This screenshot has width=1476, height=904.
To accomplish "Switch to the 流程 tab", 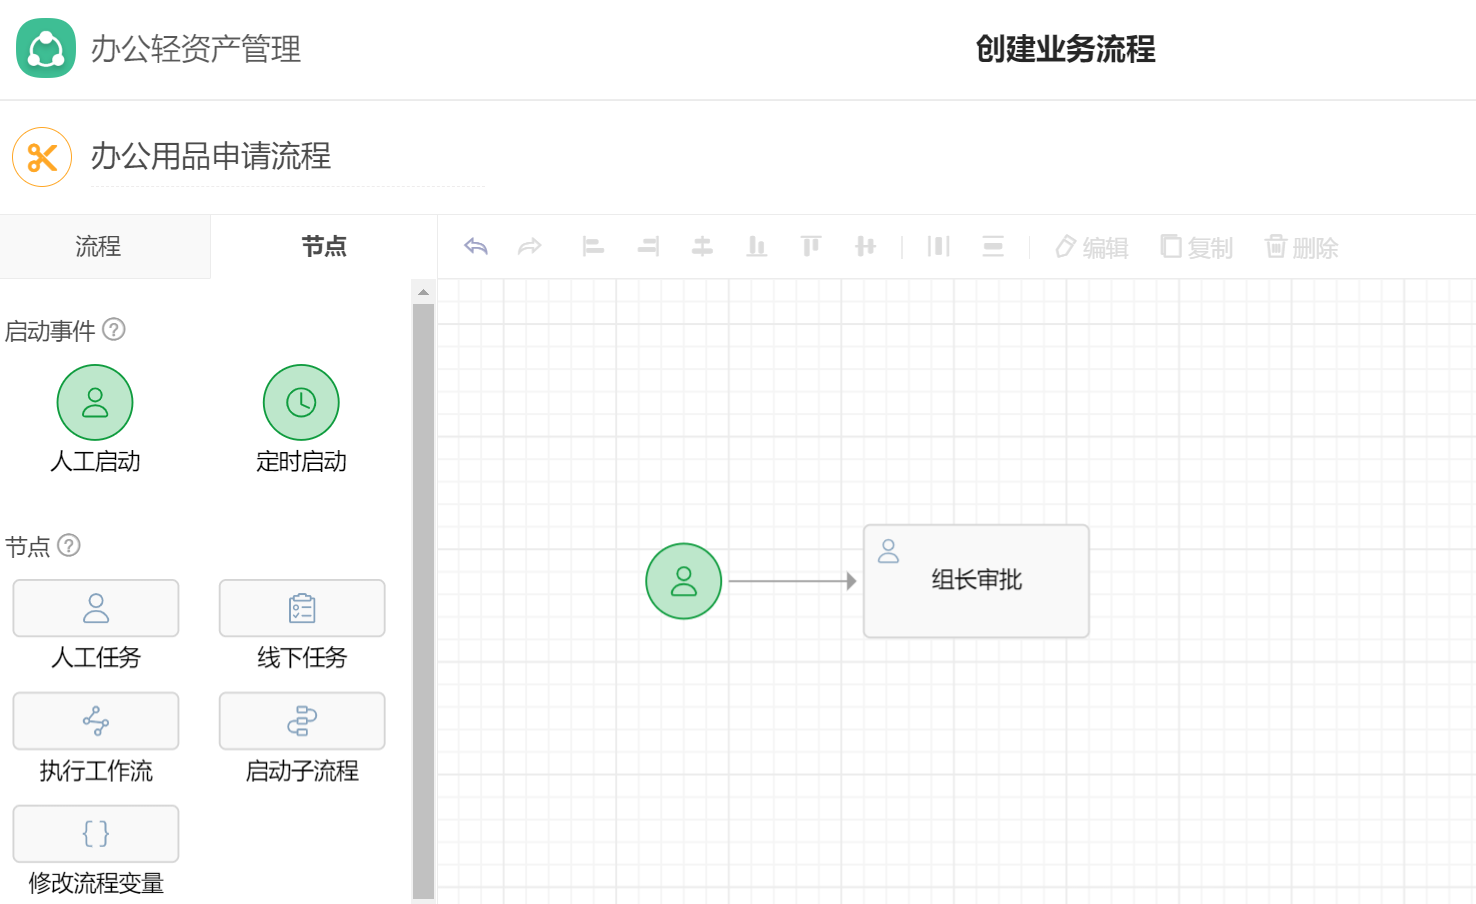I will point(98,246).
